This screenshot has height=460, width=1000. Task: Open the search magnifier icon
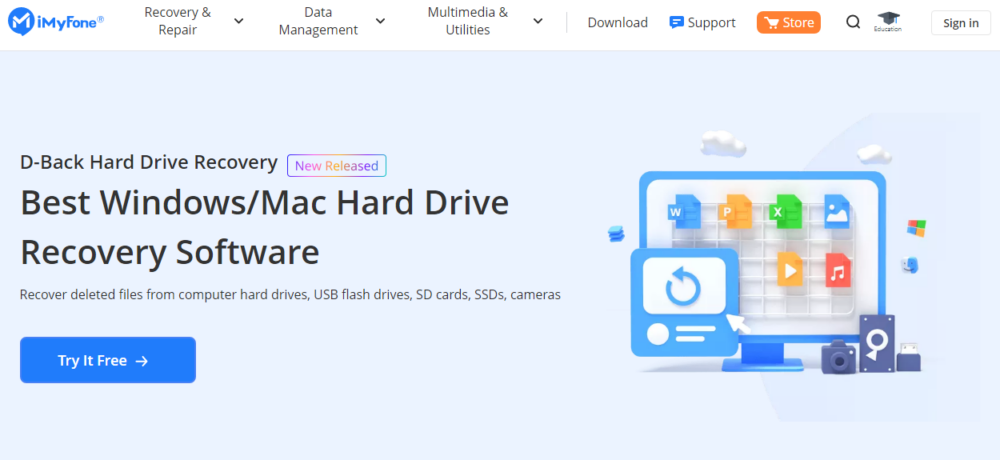pos(853,22)
